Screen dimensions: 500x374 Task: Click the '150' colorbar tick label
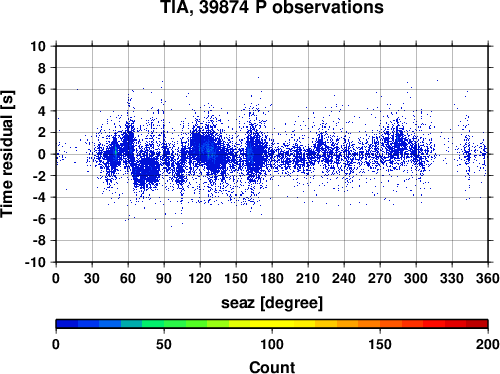(x=380, y=344)
